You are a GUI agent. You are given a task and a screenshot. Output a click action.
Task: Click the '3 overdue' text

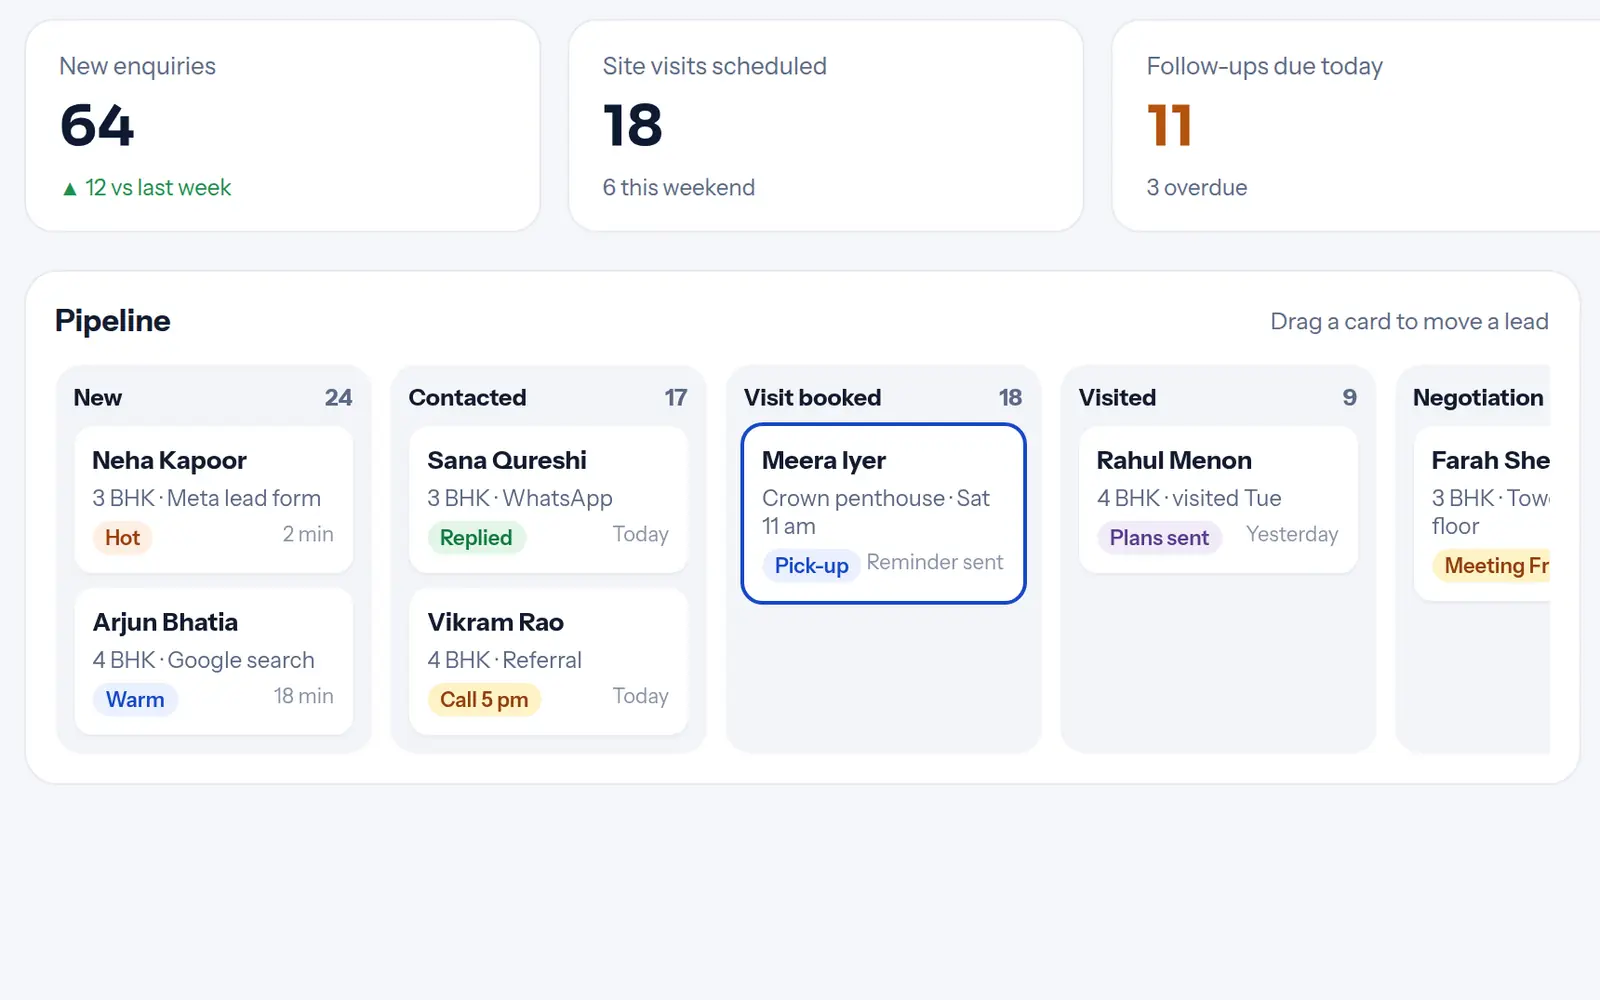coord(1197,188)
